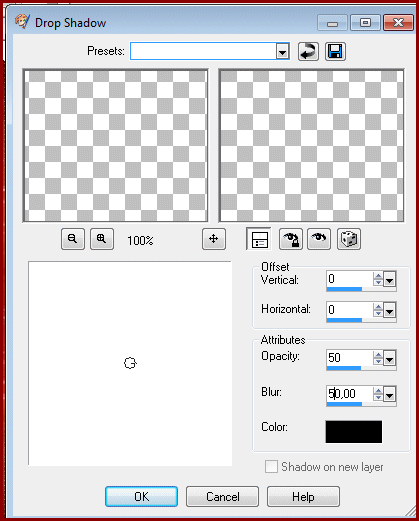Click in the Blur value field
419x521 pixels.
[350, 394]
